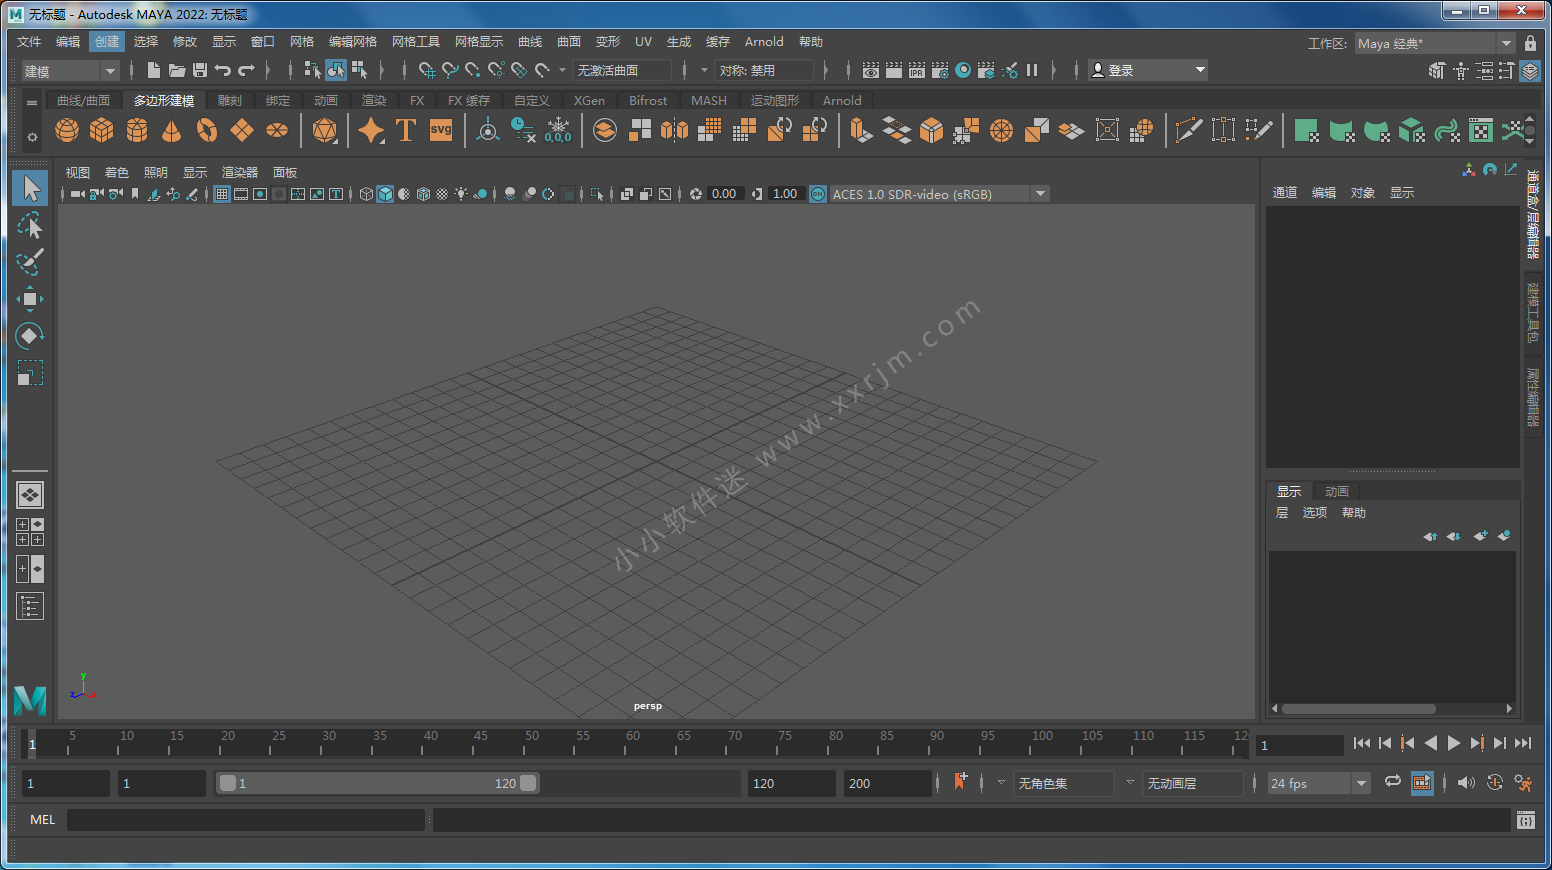Click the MEL command line input field
1552x870 pixels.
click(246, 820)
